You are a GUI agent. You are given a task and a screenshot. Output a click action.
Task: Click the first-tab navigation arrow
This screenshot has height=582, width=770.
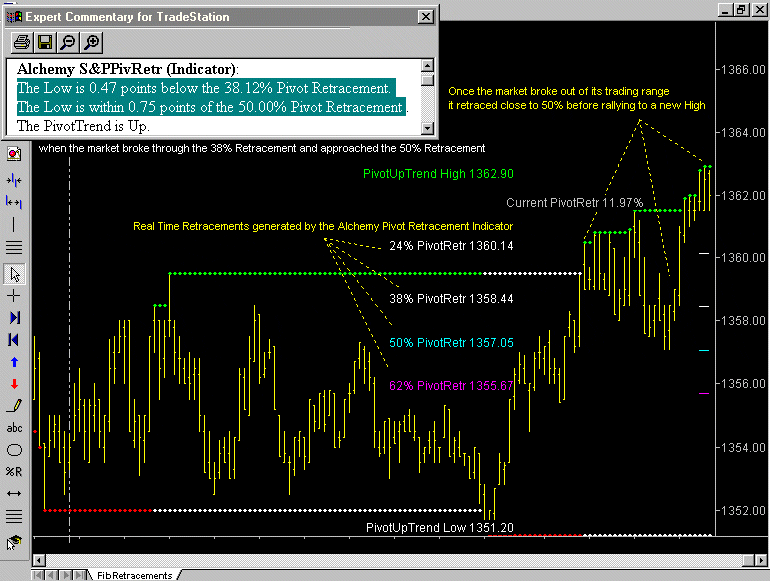(x=38, y=575)
